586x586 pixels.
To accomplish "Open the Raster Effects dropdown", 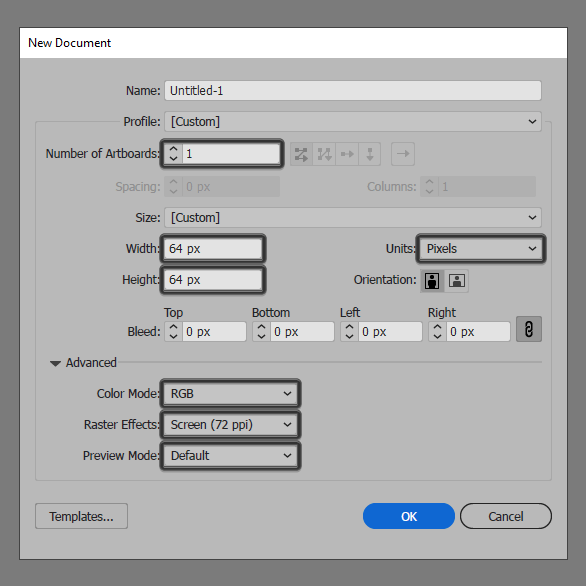I will click(231, 425).
